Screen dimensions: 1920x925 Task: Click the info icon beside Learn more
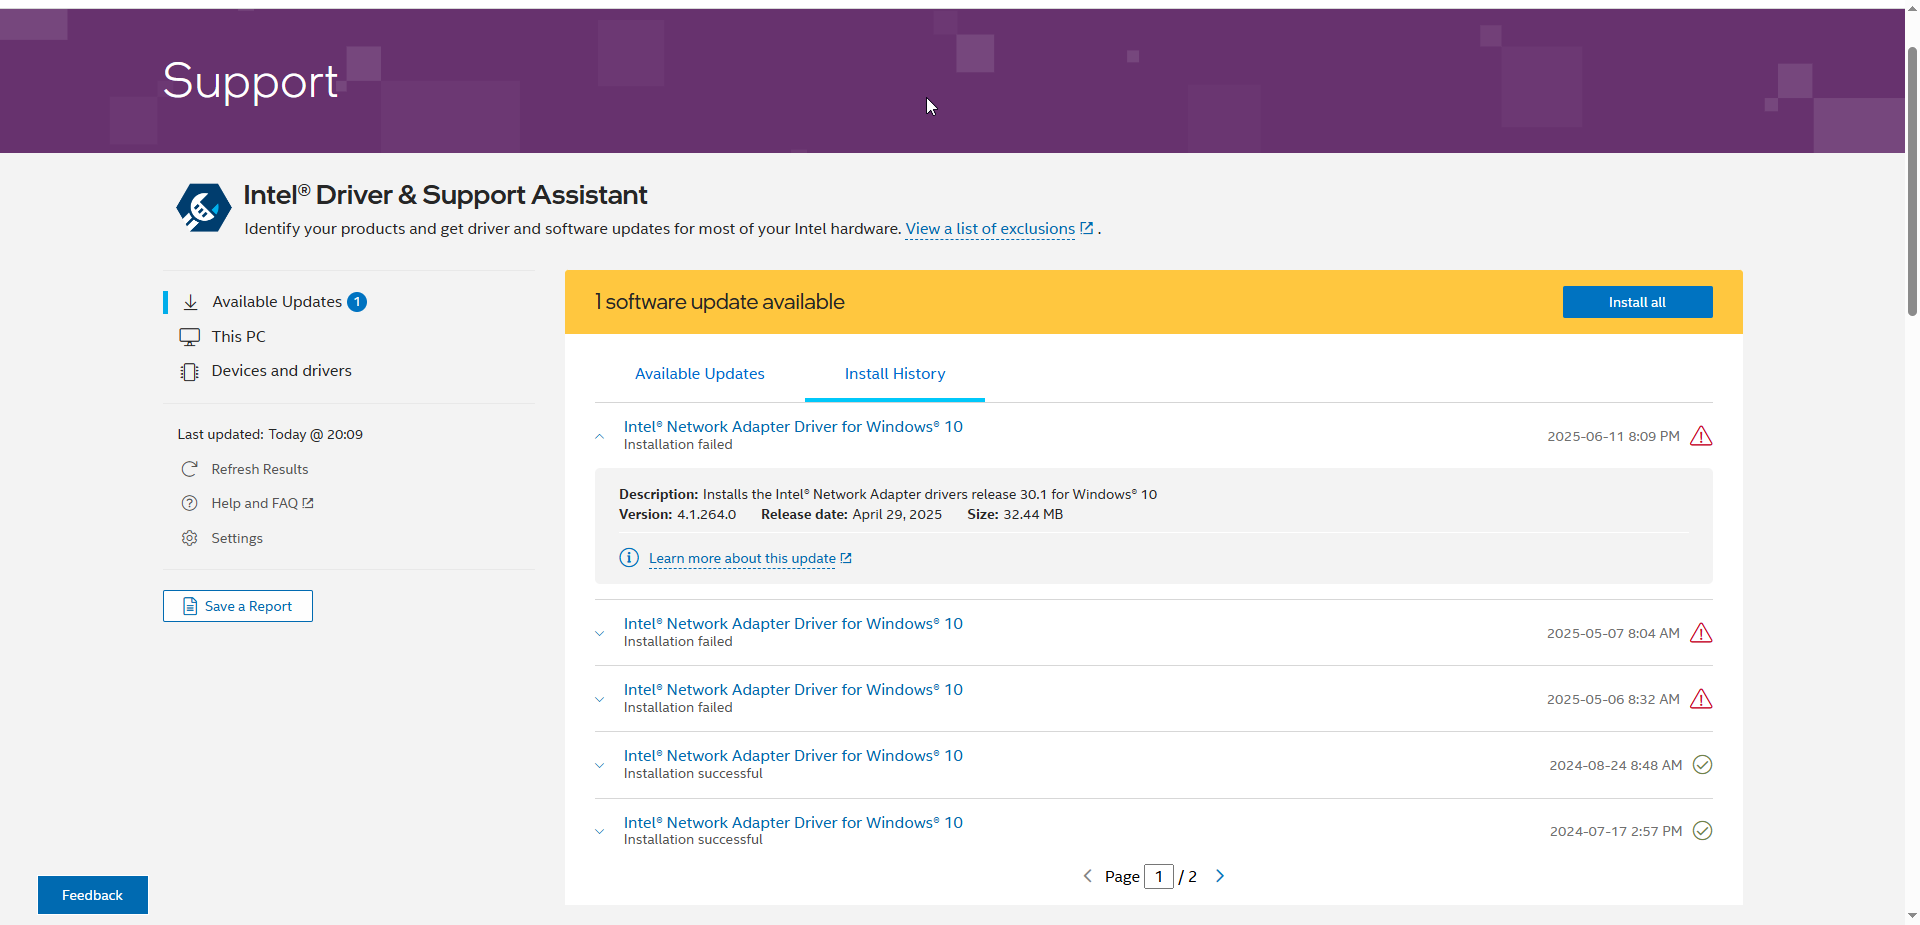pos(628,558)
